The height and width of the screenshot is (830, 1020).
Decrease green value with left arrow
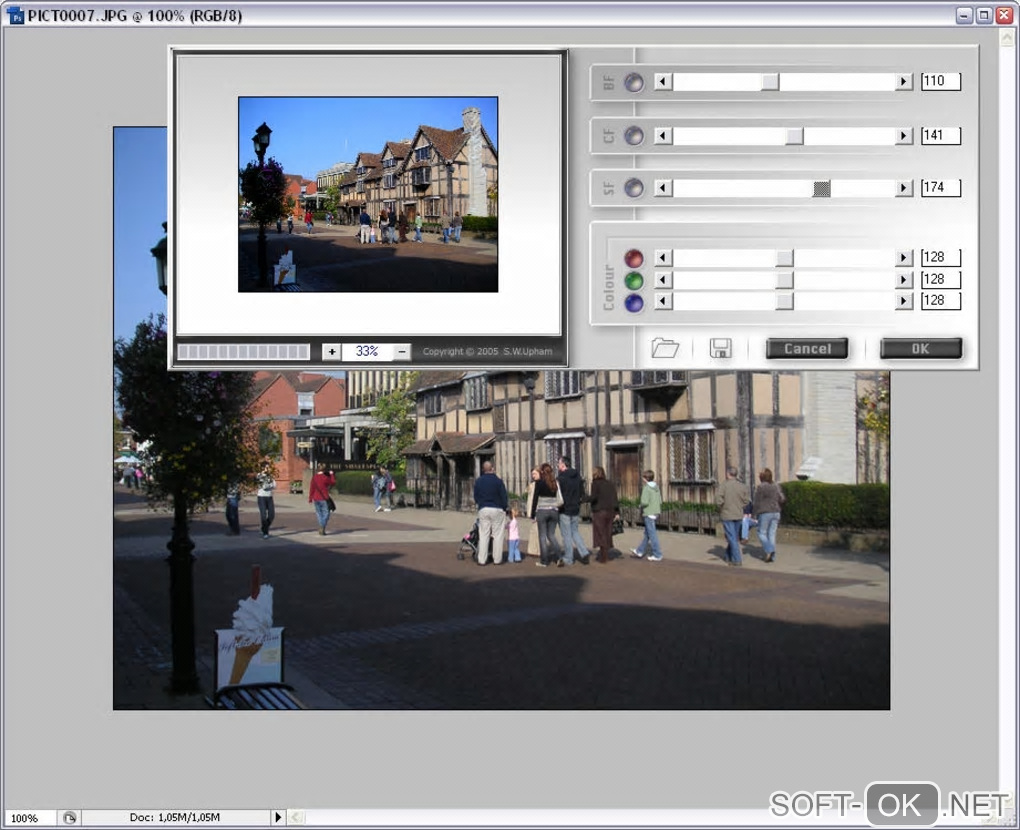pyautogui.click(x=663, y=280)
